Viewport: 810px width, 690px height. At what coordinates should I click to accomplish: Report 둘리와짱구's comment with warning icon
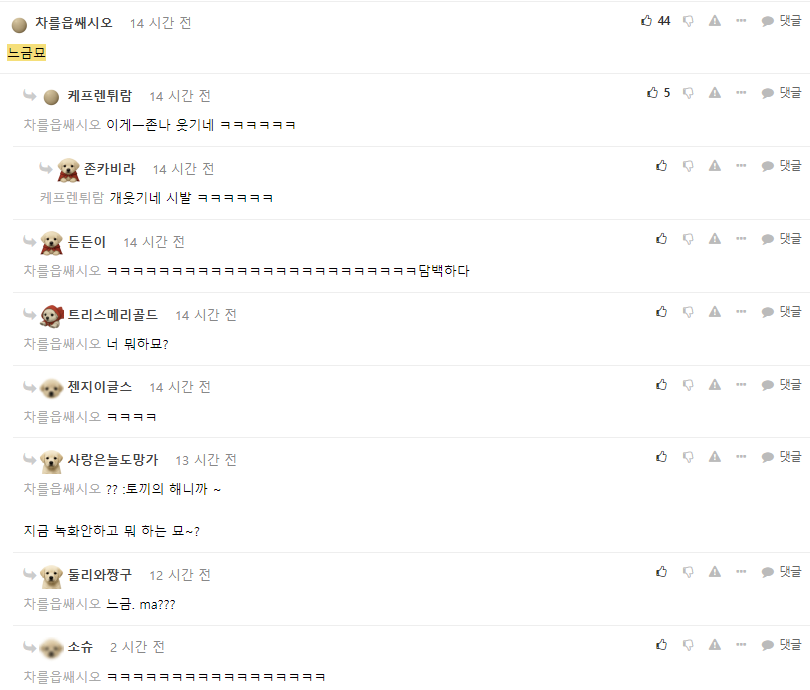click(x=714, y=572)
